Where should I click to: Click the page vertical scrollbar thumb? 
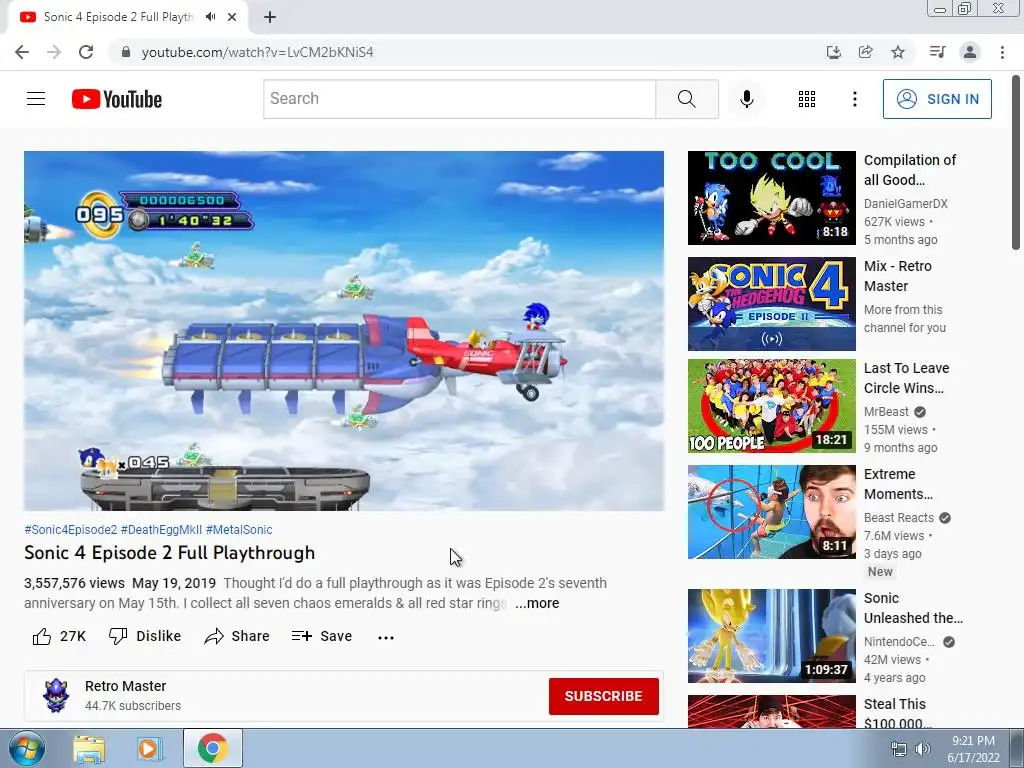[x=1016, y=162]
